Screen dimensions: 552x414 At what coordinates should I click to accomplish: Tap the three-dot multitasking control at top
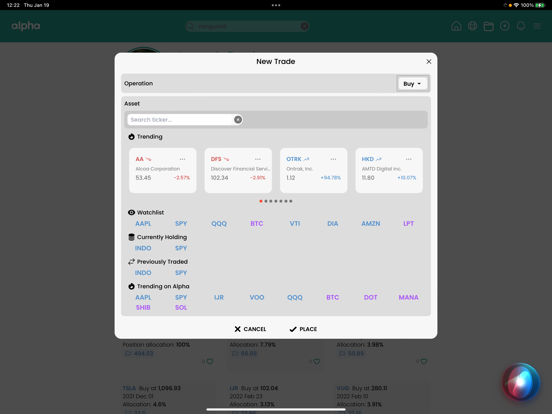click(x=276, y=5)
